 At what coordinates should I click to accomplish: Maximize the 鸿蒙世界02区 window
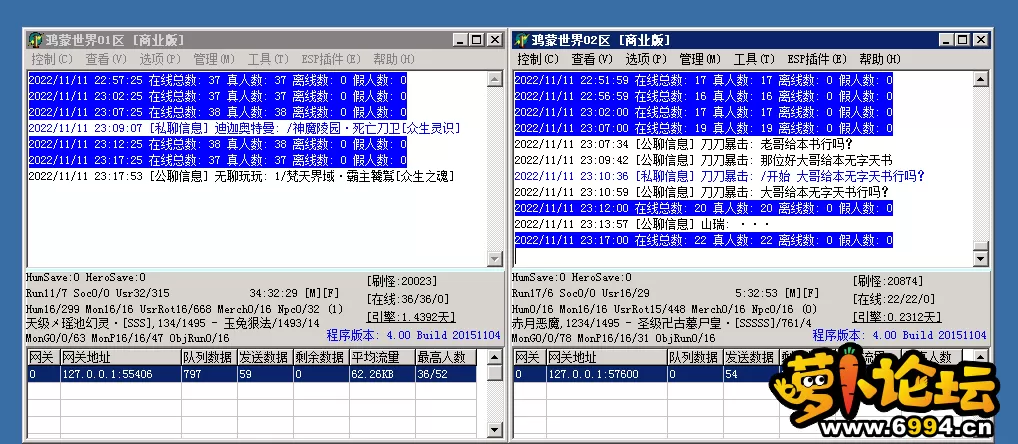962,40
